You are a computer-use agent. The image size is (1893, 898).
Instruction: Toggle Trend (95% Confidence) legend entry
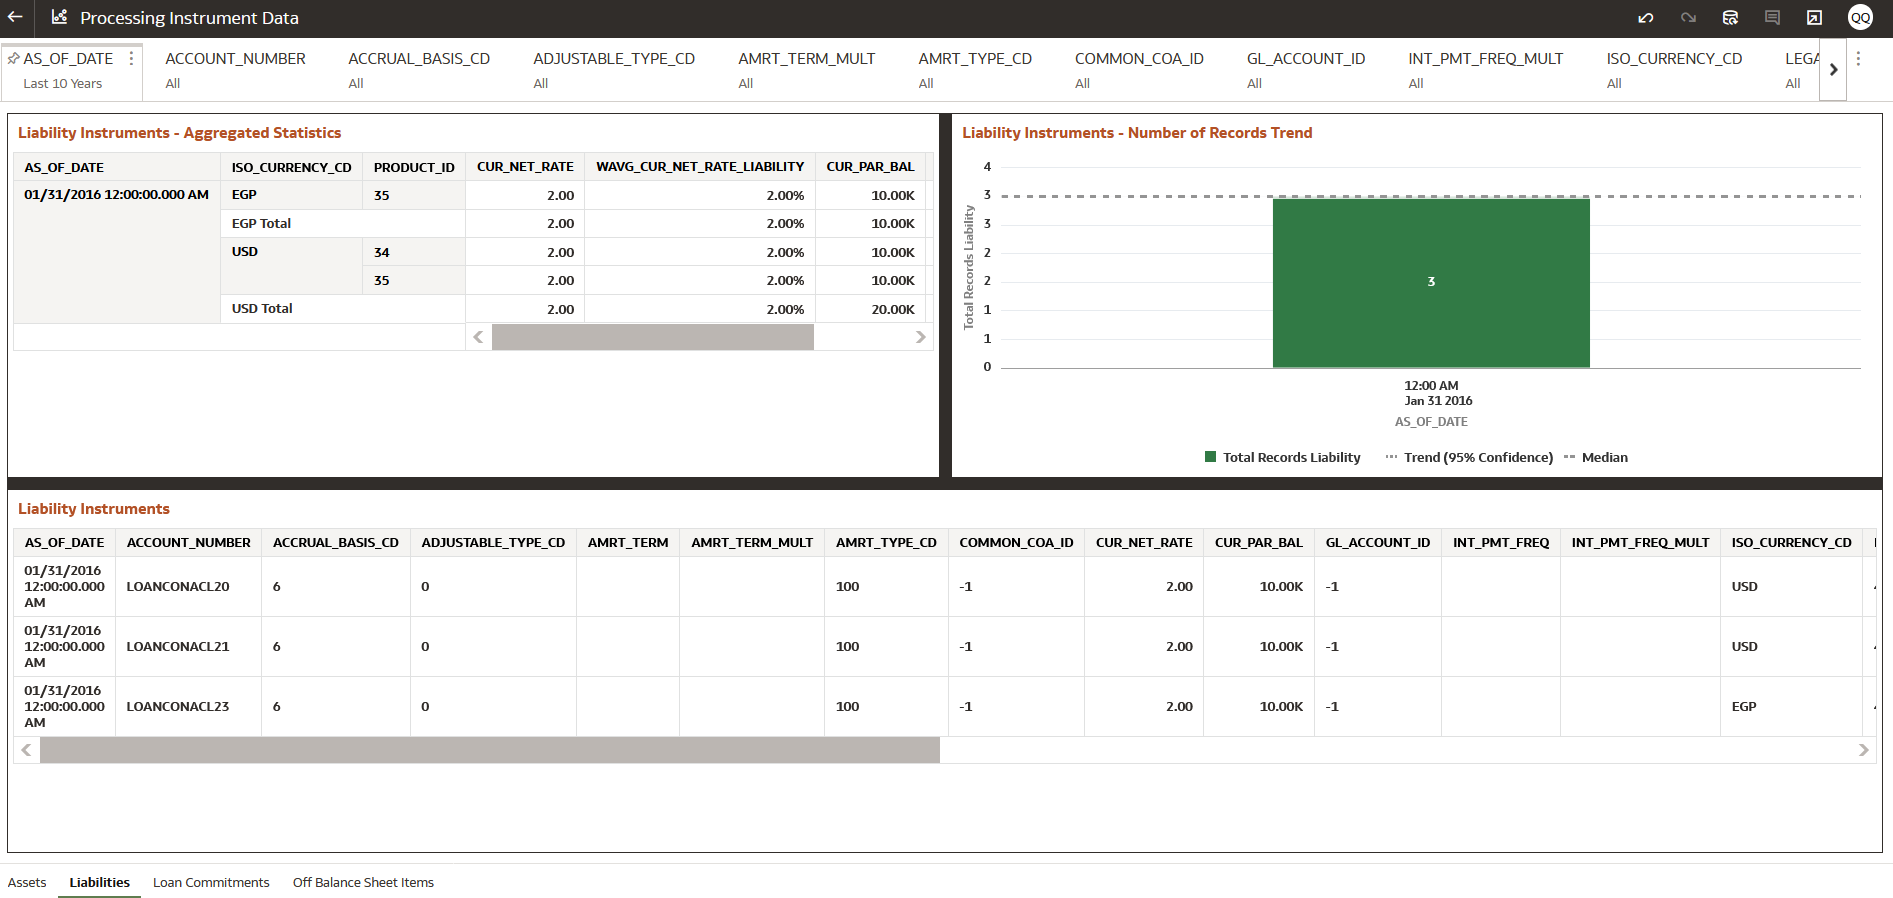tap(1469, 457)
